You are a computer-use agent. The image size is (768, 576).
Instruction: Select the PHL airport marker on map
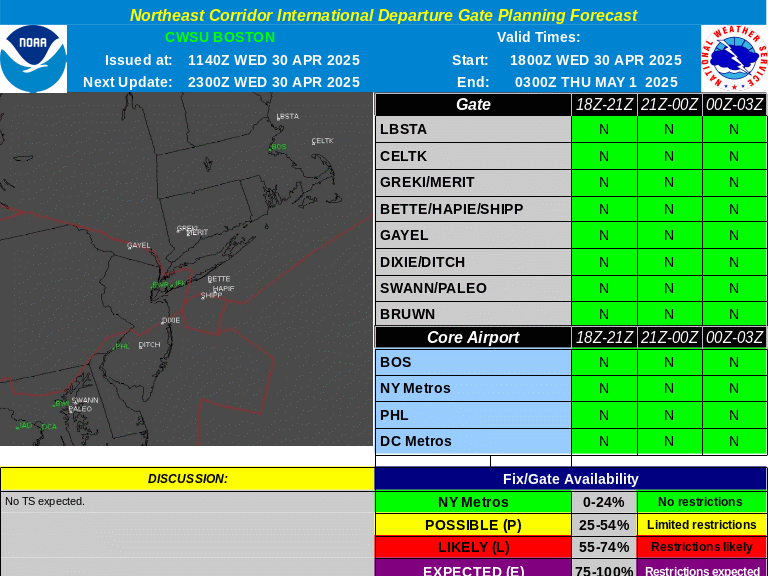(x=121, y=347)
